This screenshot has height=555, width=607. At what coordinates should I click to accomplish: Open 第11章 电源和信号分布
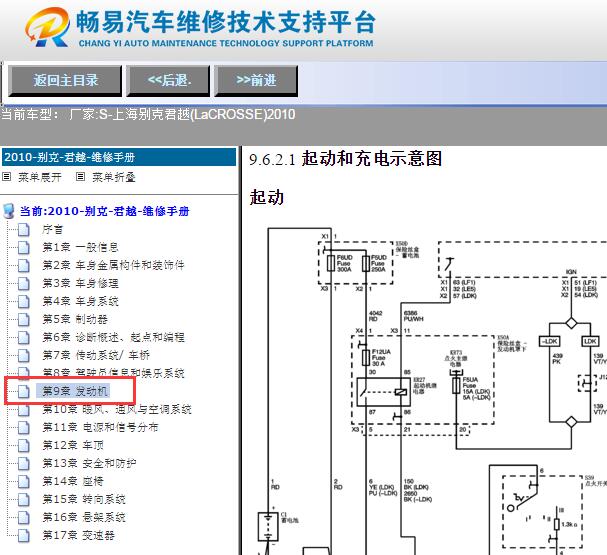[x=100, y=427]
